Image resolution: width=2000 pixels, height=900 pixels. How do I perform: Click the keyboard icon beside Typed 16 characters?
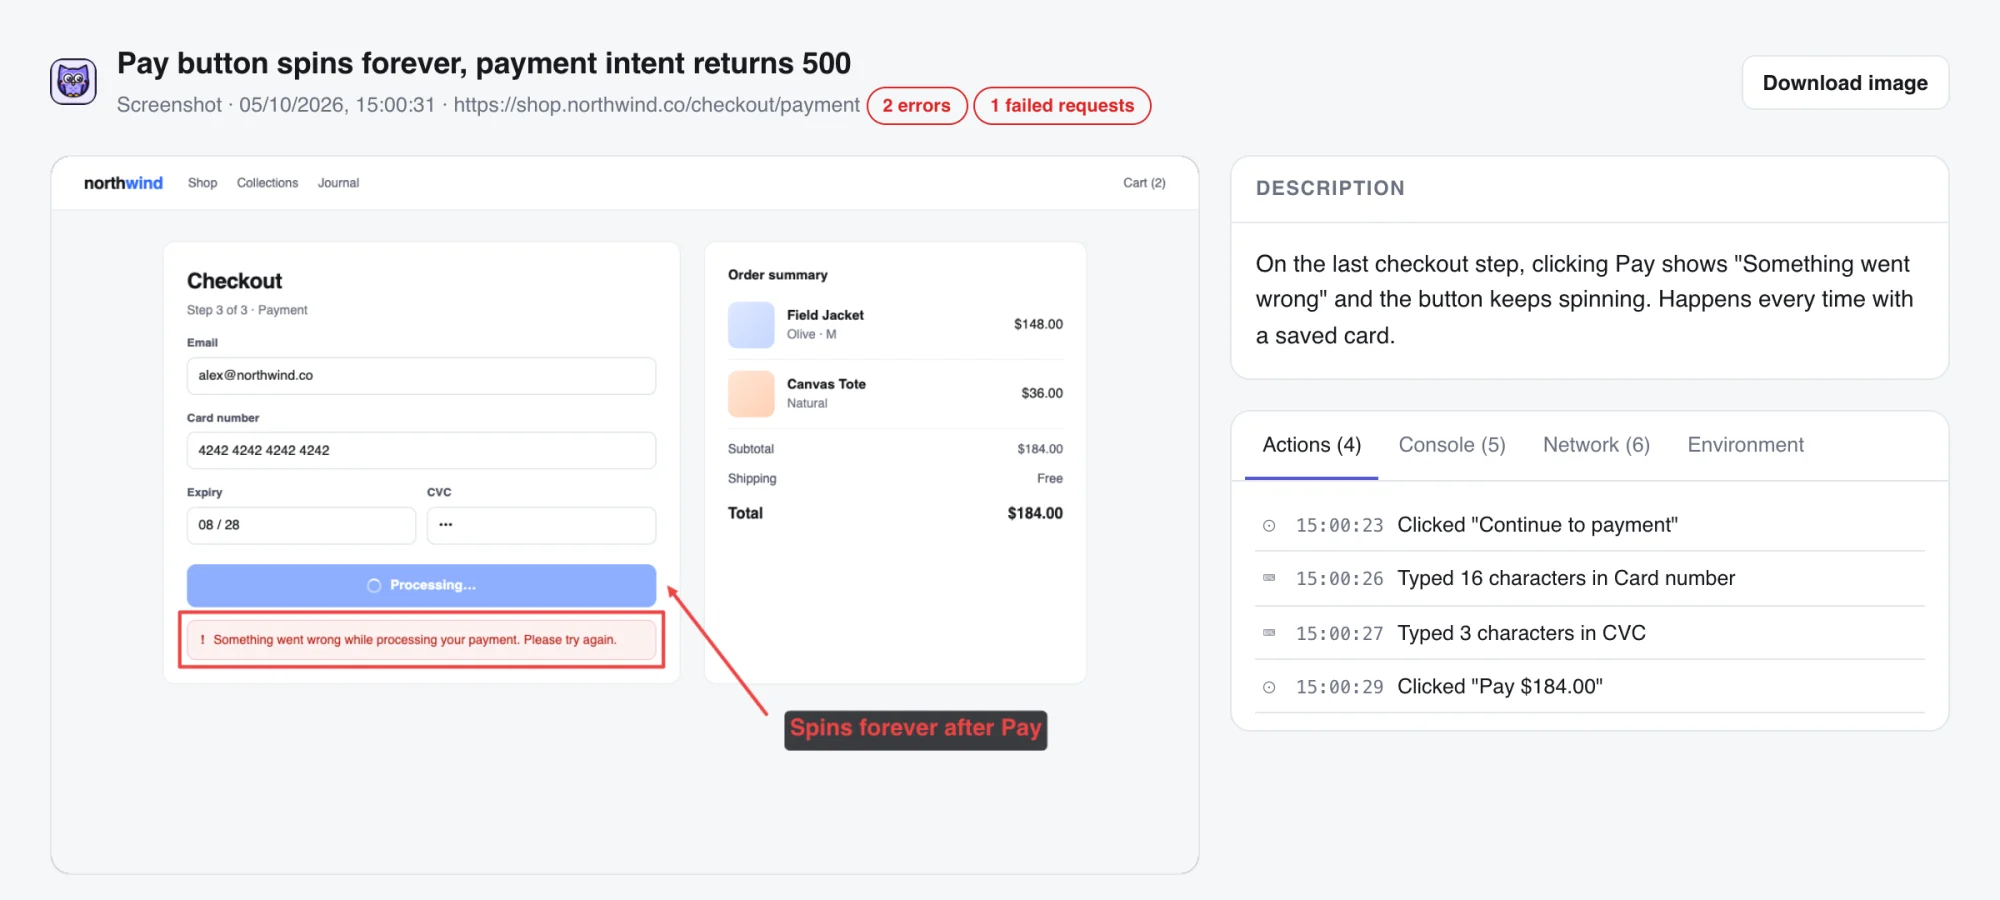coord(1269,578)
